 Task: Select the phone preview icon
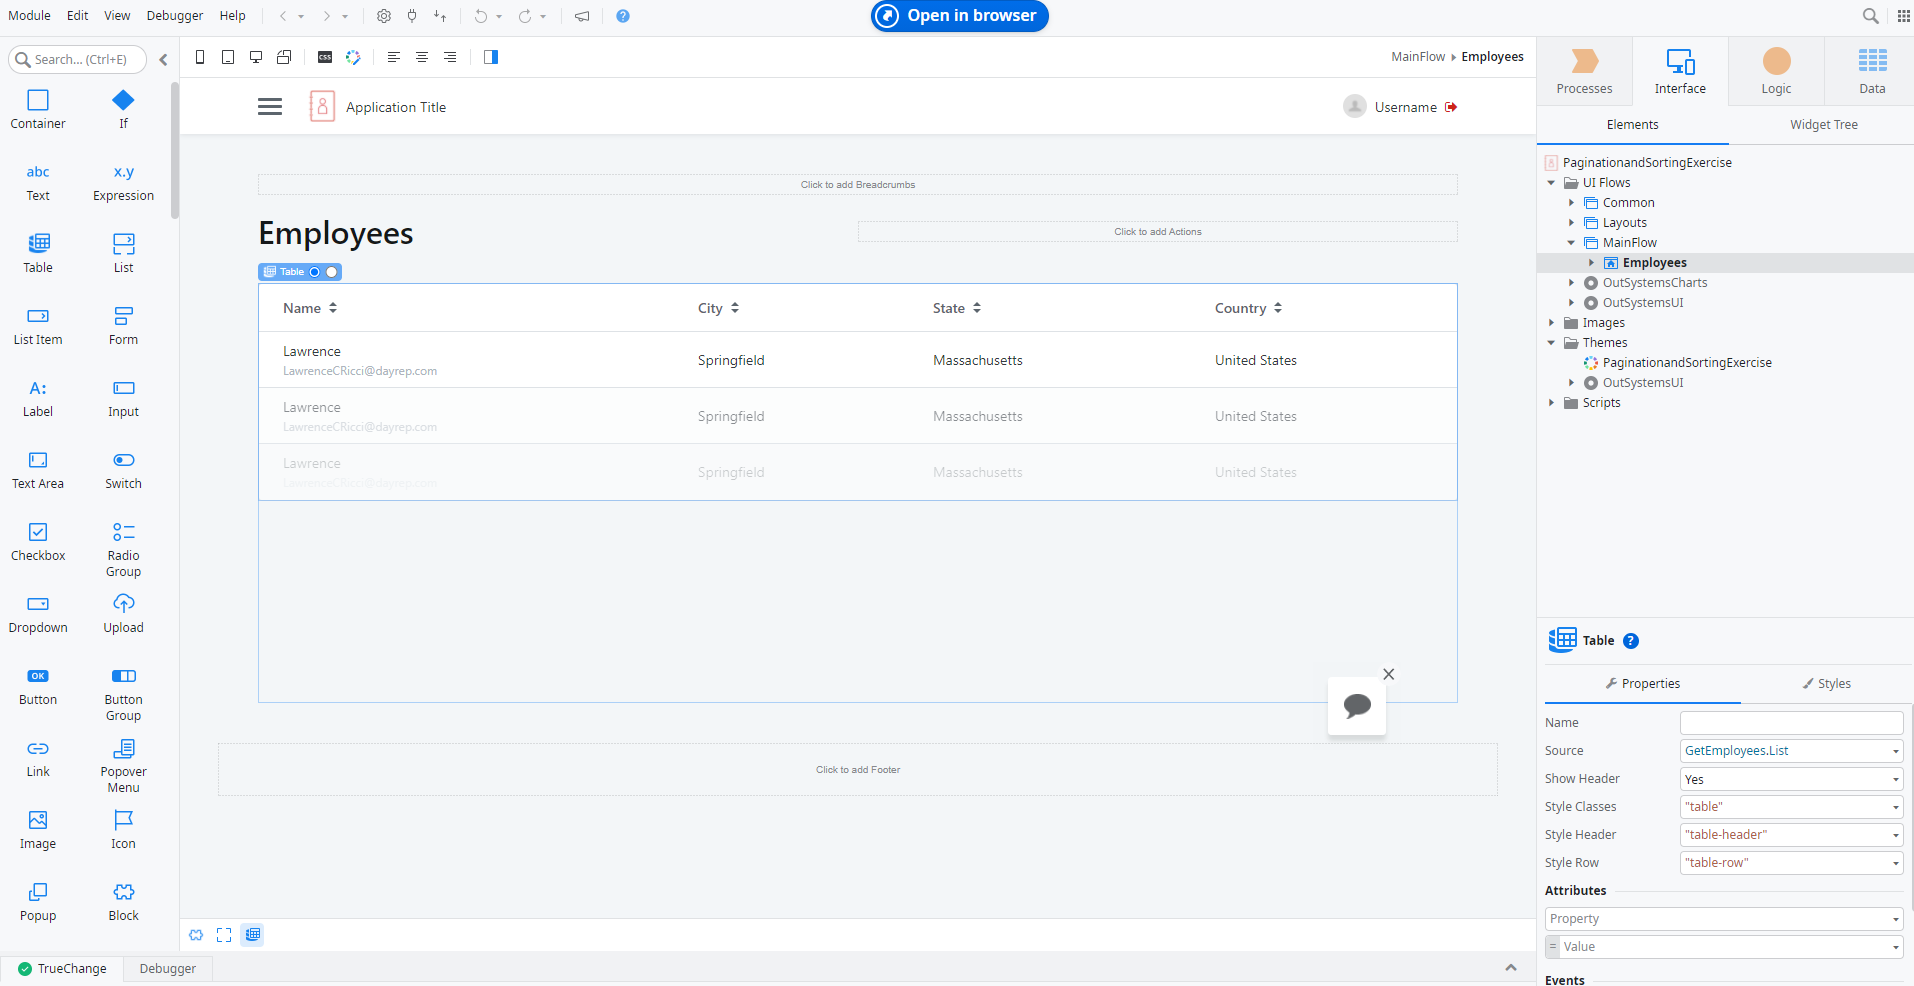(199, 57)
